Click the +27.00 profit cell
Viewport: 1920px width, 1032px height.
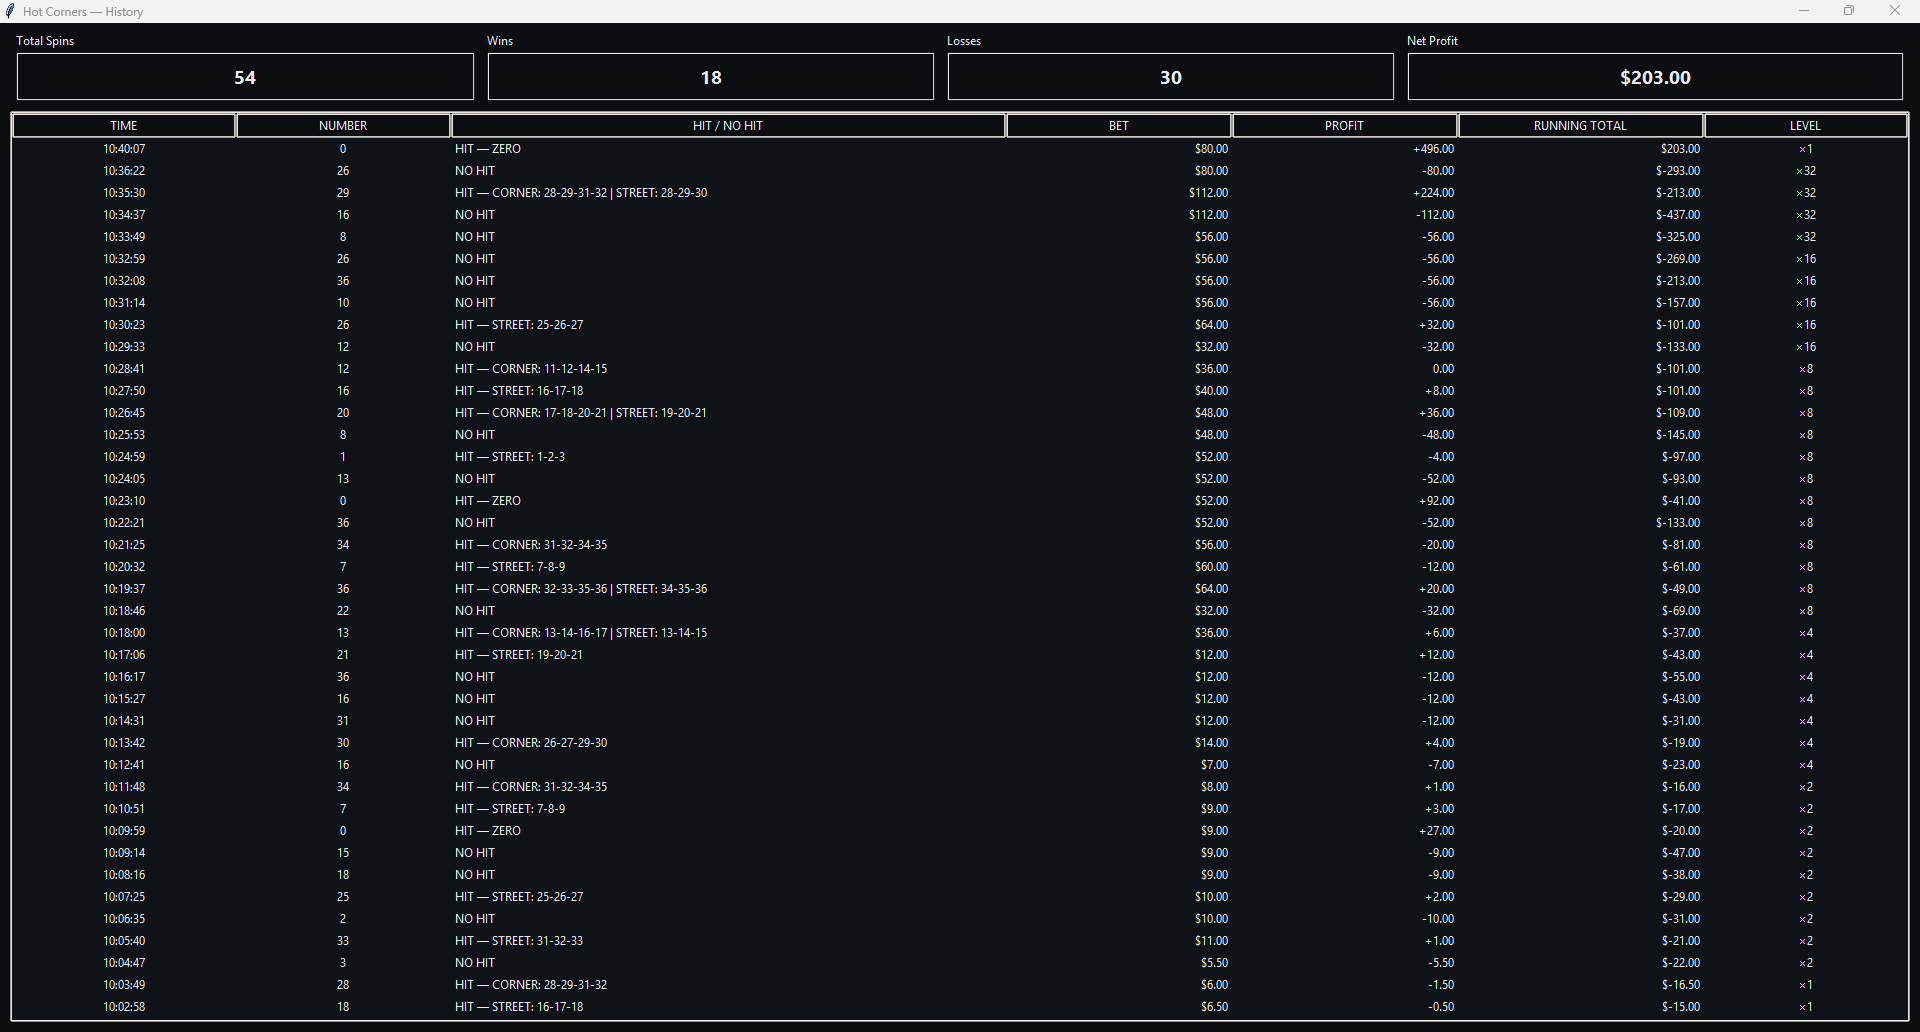coord(1436,831)
